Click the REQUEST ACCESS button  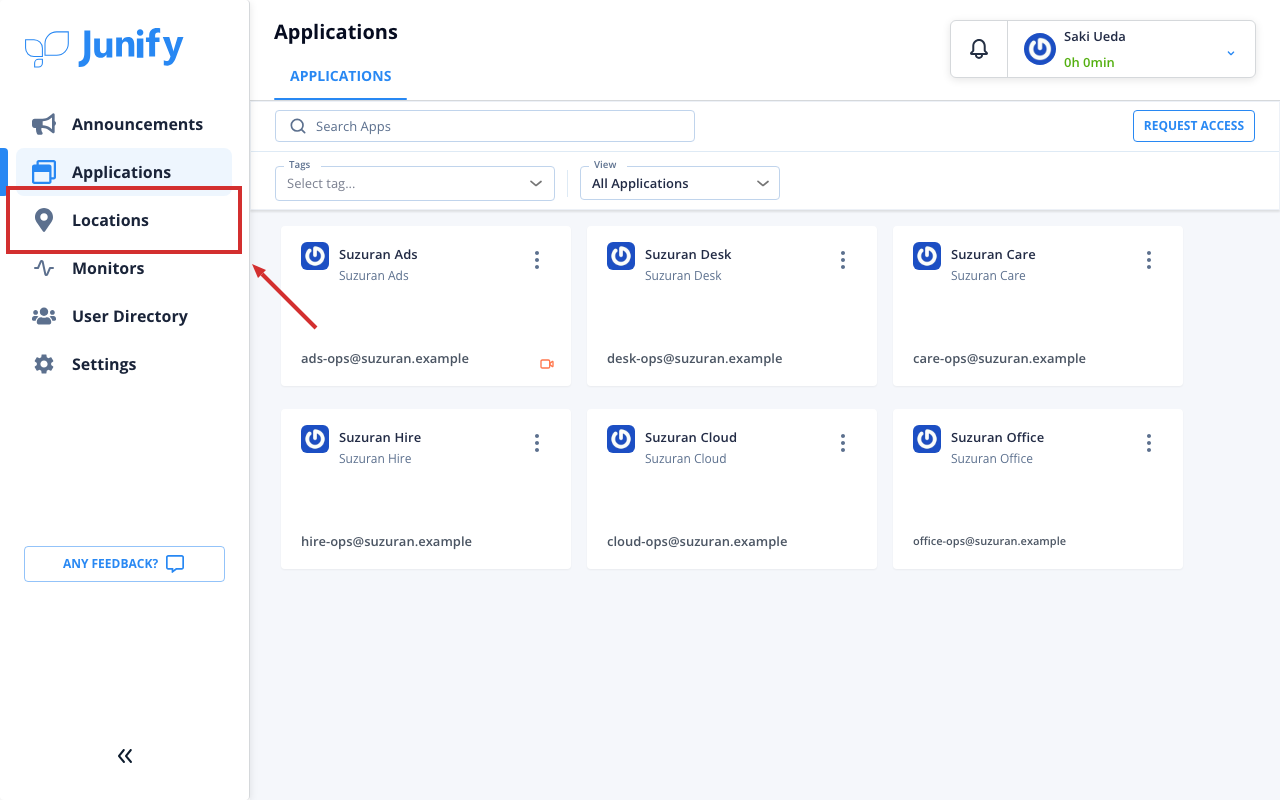[1194, 126]
